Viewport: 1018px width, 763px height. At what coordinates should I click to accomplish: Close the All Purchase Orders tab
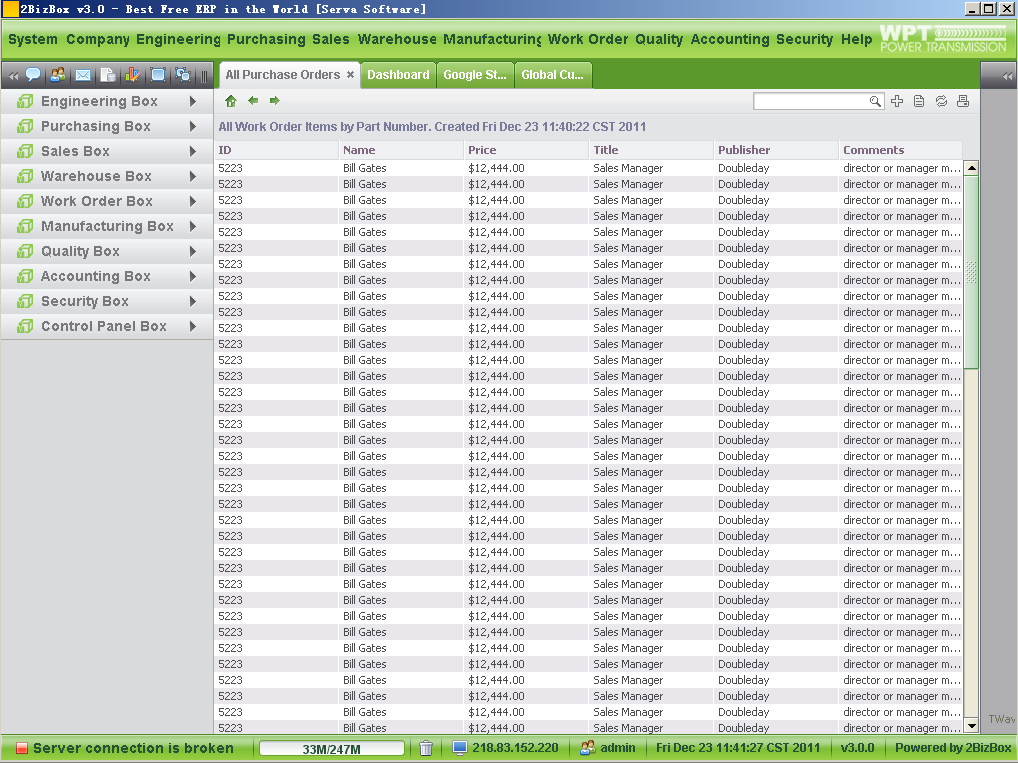click(351, 75)
